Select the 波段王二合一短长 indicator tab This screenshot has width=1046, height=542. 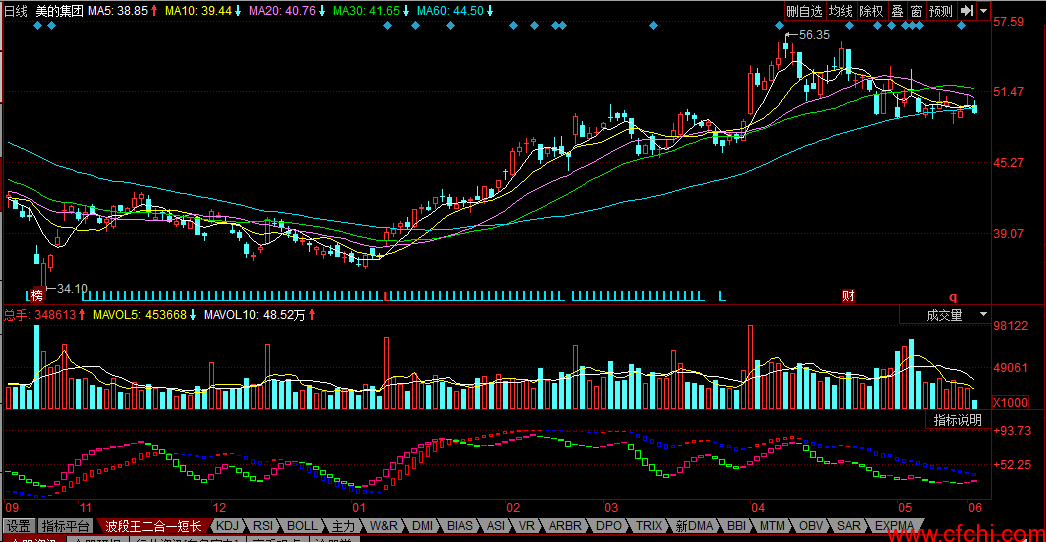pyautogui.click(x=154, y=525)
